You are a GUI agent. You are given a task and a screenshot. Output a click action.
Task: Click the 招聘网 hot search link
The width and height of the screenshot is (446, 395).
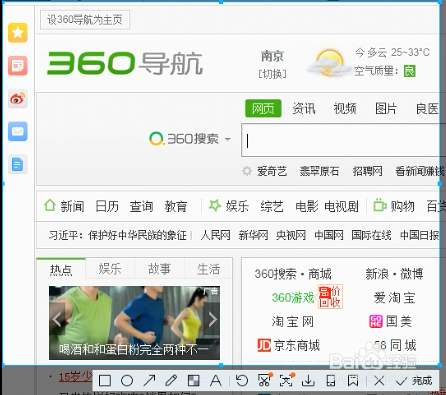tap(368, 171)
